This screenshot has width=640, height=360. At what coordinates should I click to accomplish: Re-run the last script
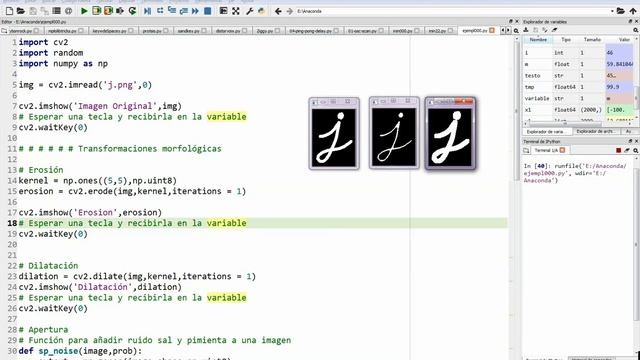(132, 11)
